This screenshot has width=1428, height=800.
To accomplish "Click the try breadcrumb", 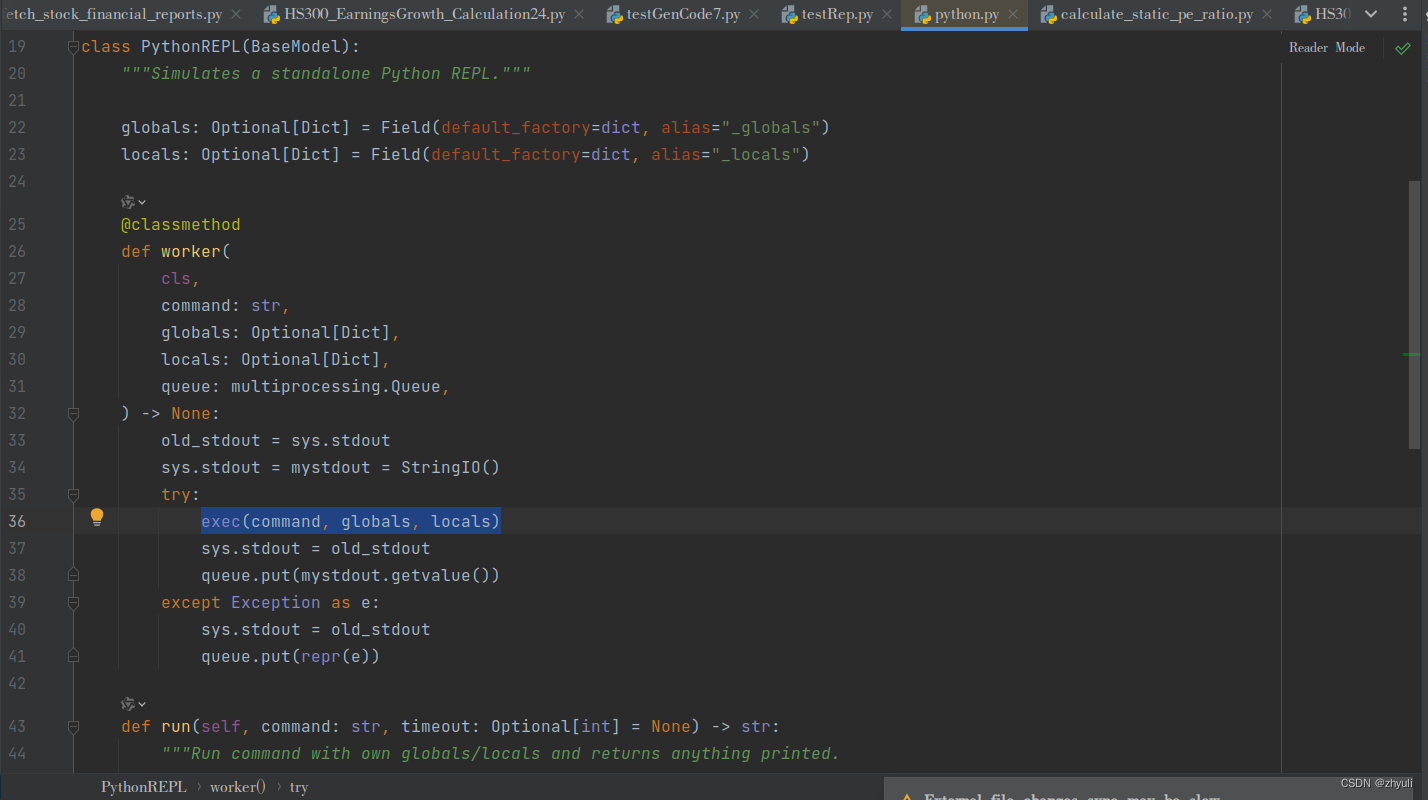I will point(299,787).
